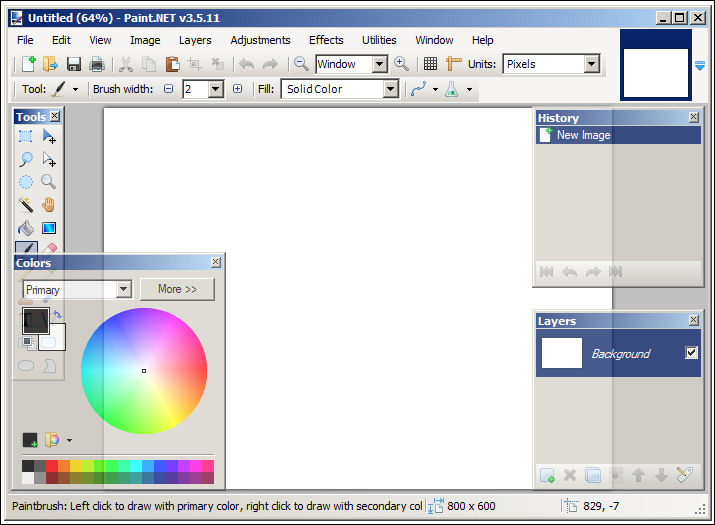Reset colors to black and white icon

coord(27,342)
